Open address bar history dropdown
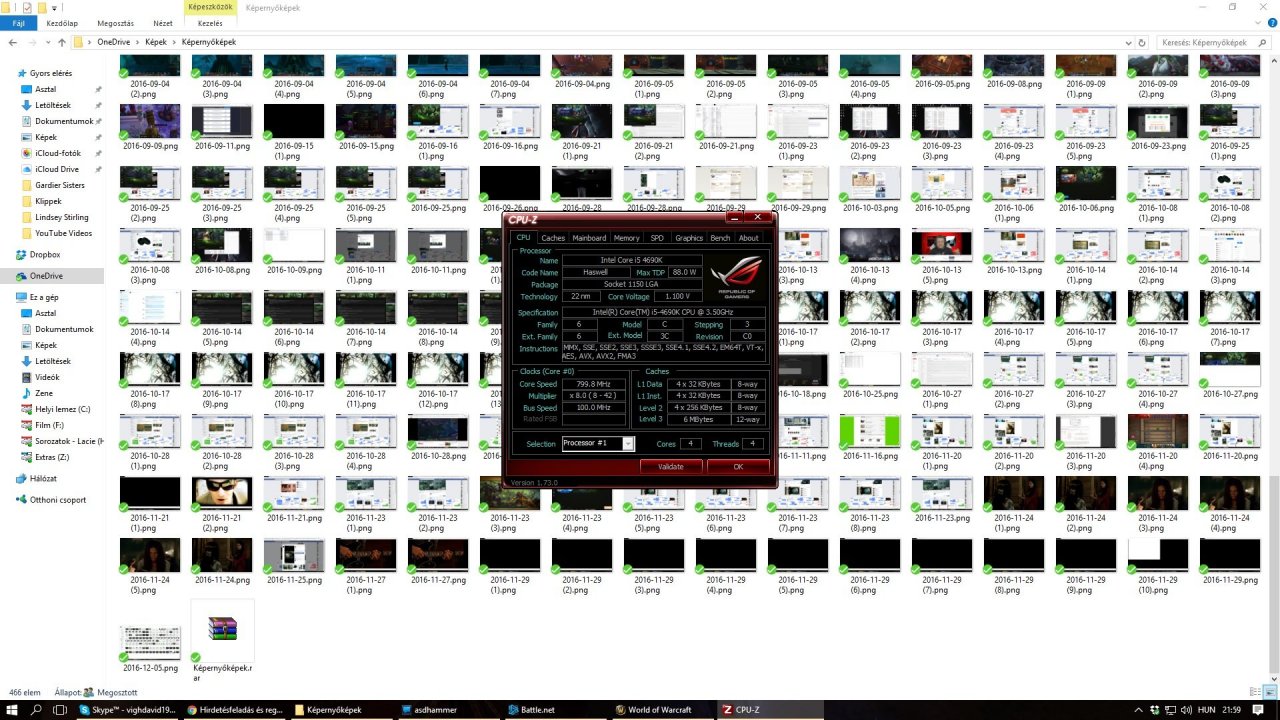Image resolution: width=1280 pixels, height=720 pixels. 1129,43
